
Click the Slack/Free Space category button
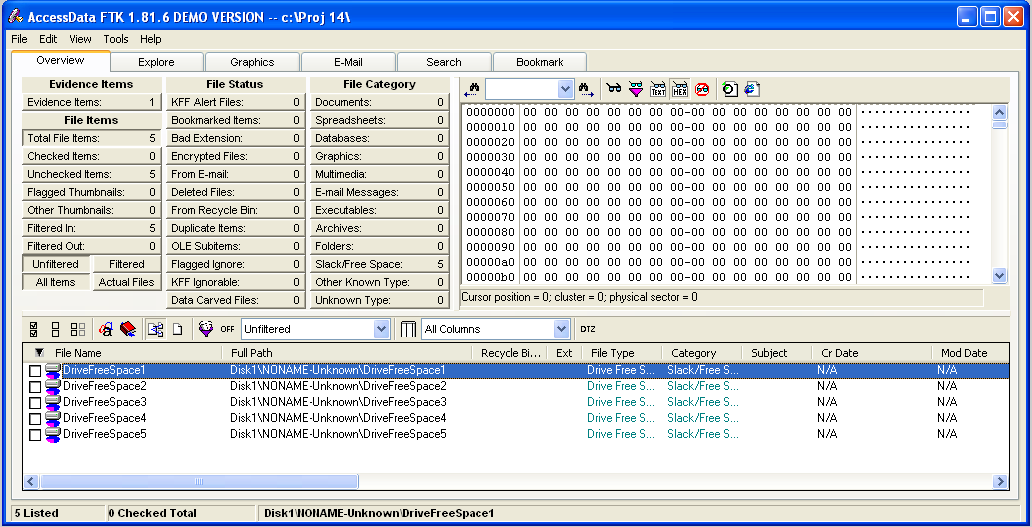coord(379,264)
